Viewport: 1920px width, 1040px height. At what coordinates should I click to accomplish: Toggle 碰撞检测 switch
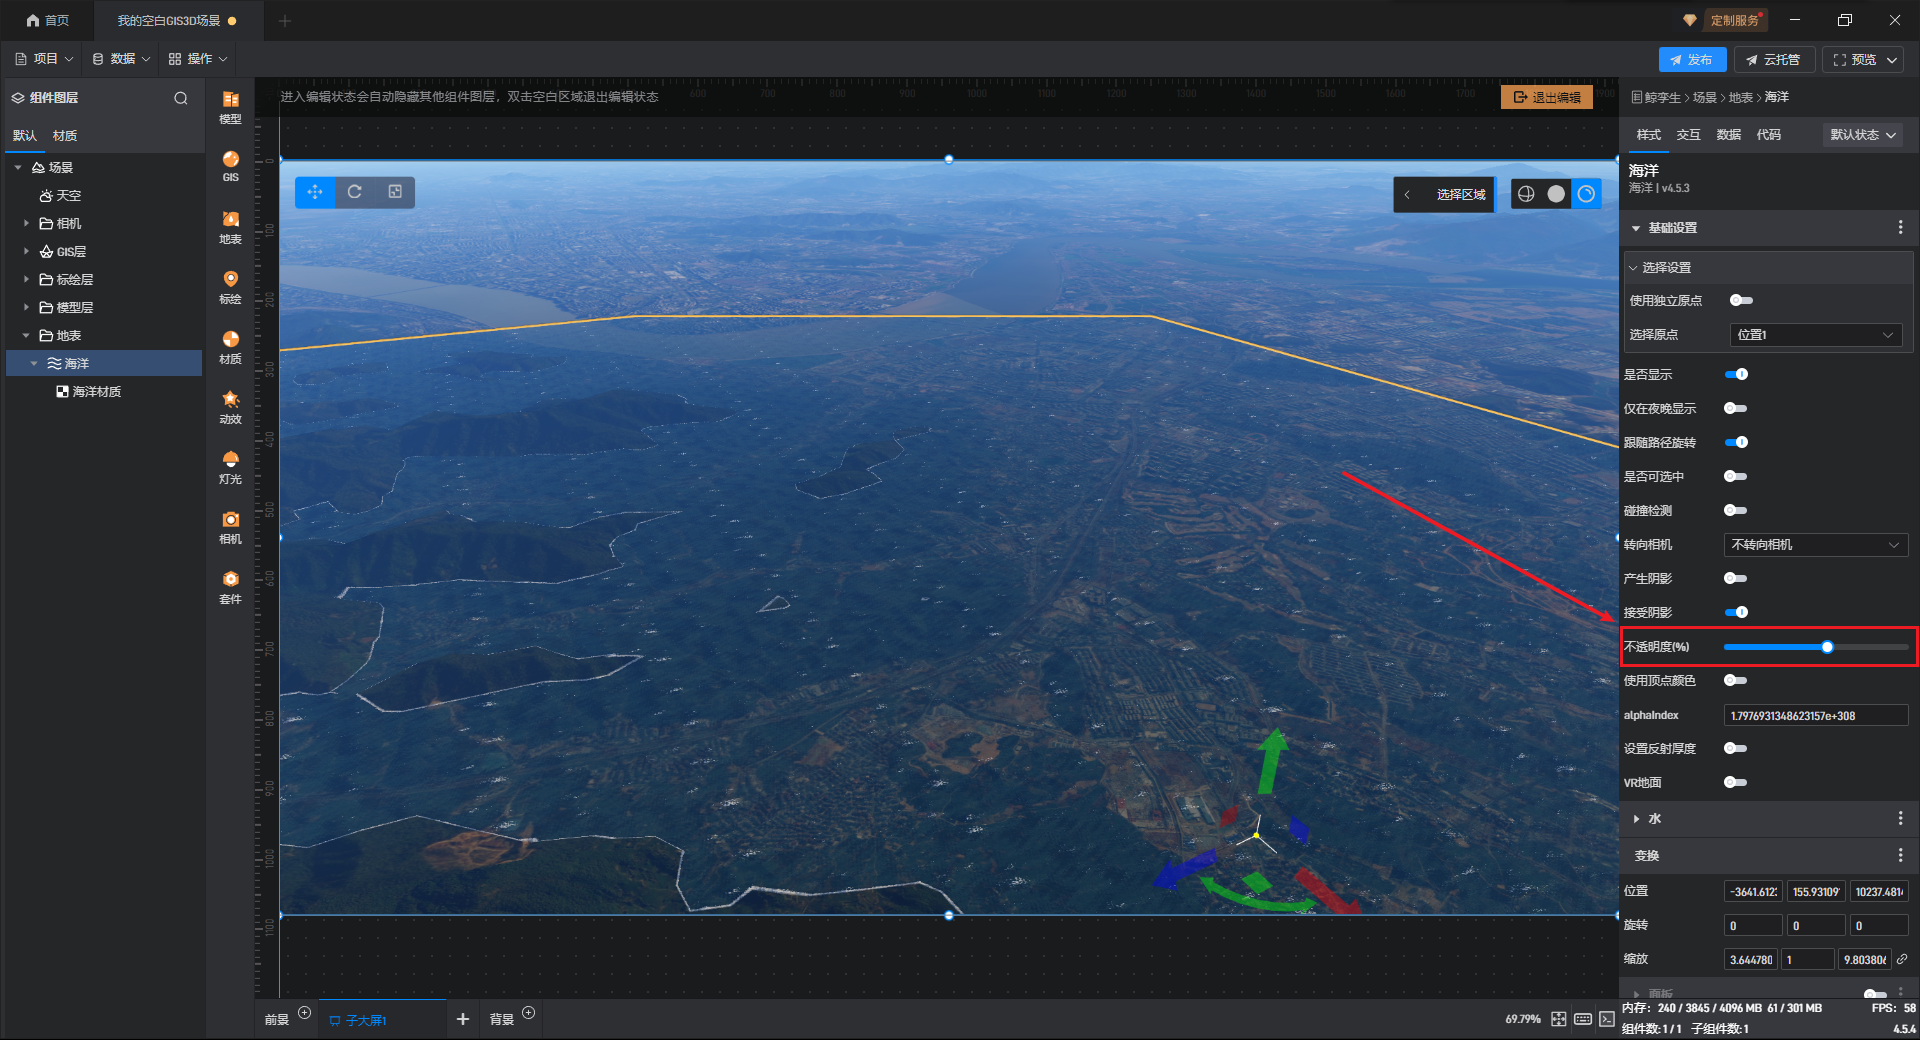point(1736,510)
